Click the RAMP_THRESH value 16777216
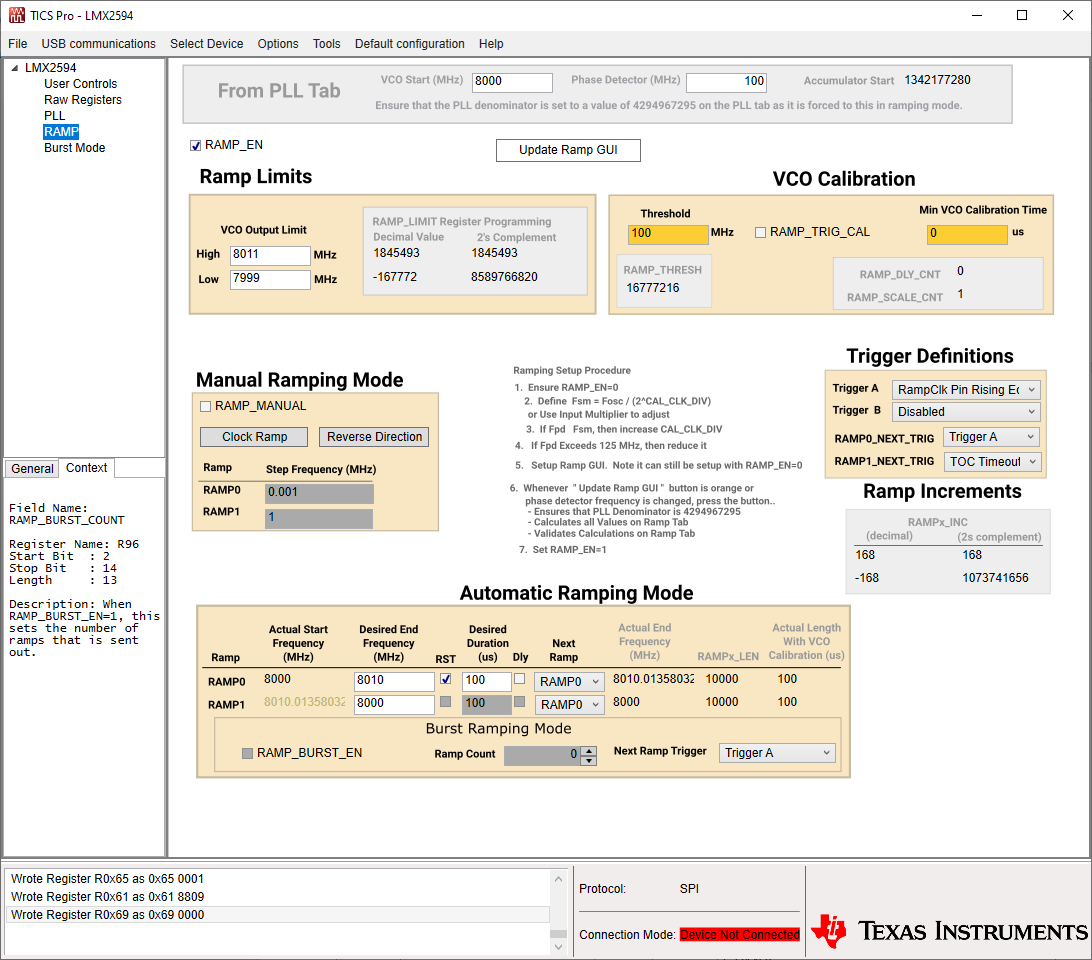This screenshot has height=960, width=1092. [x=653, y=288]
